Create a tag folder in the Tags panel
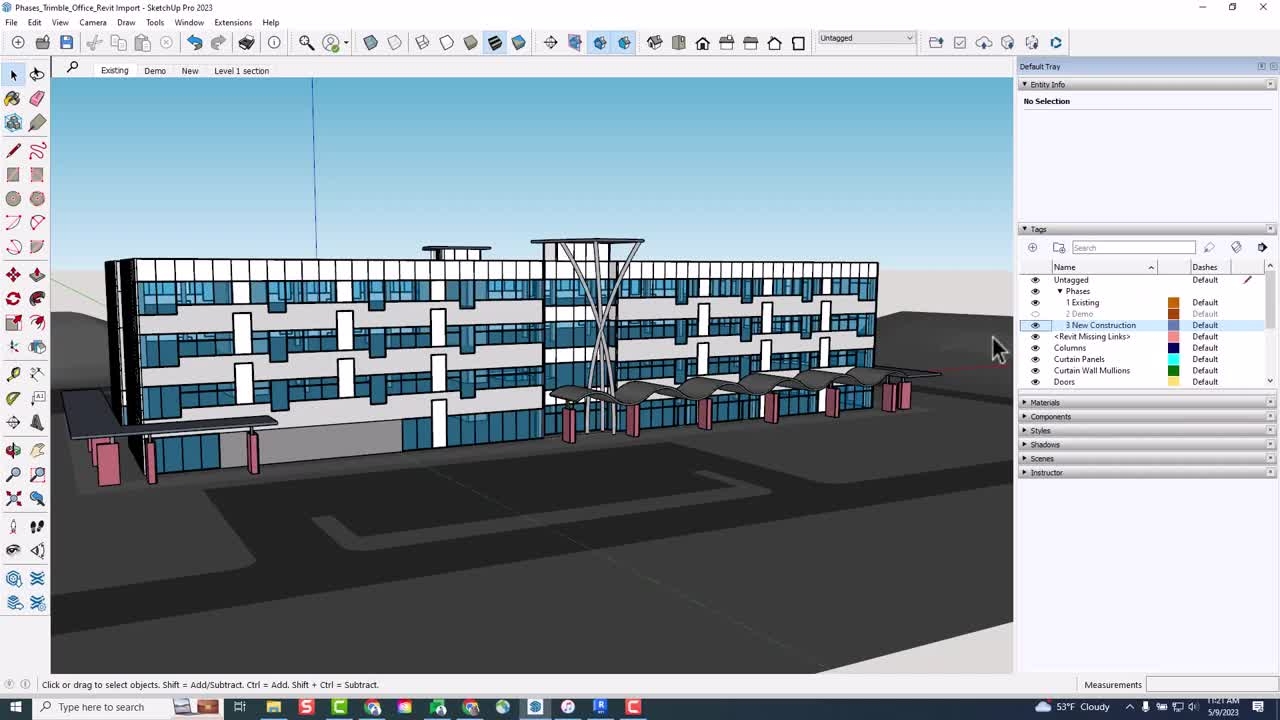Viewport: 1280px width, 720px height. pos(1059,247)
